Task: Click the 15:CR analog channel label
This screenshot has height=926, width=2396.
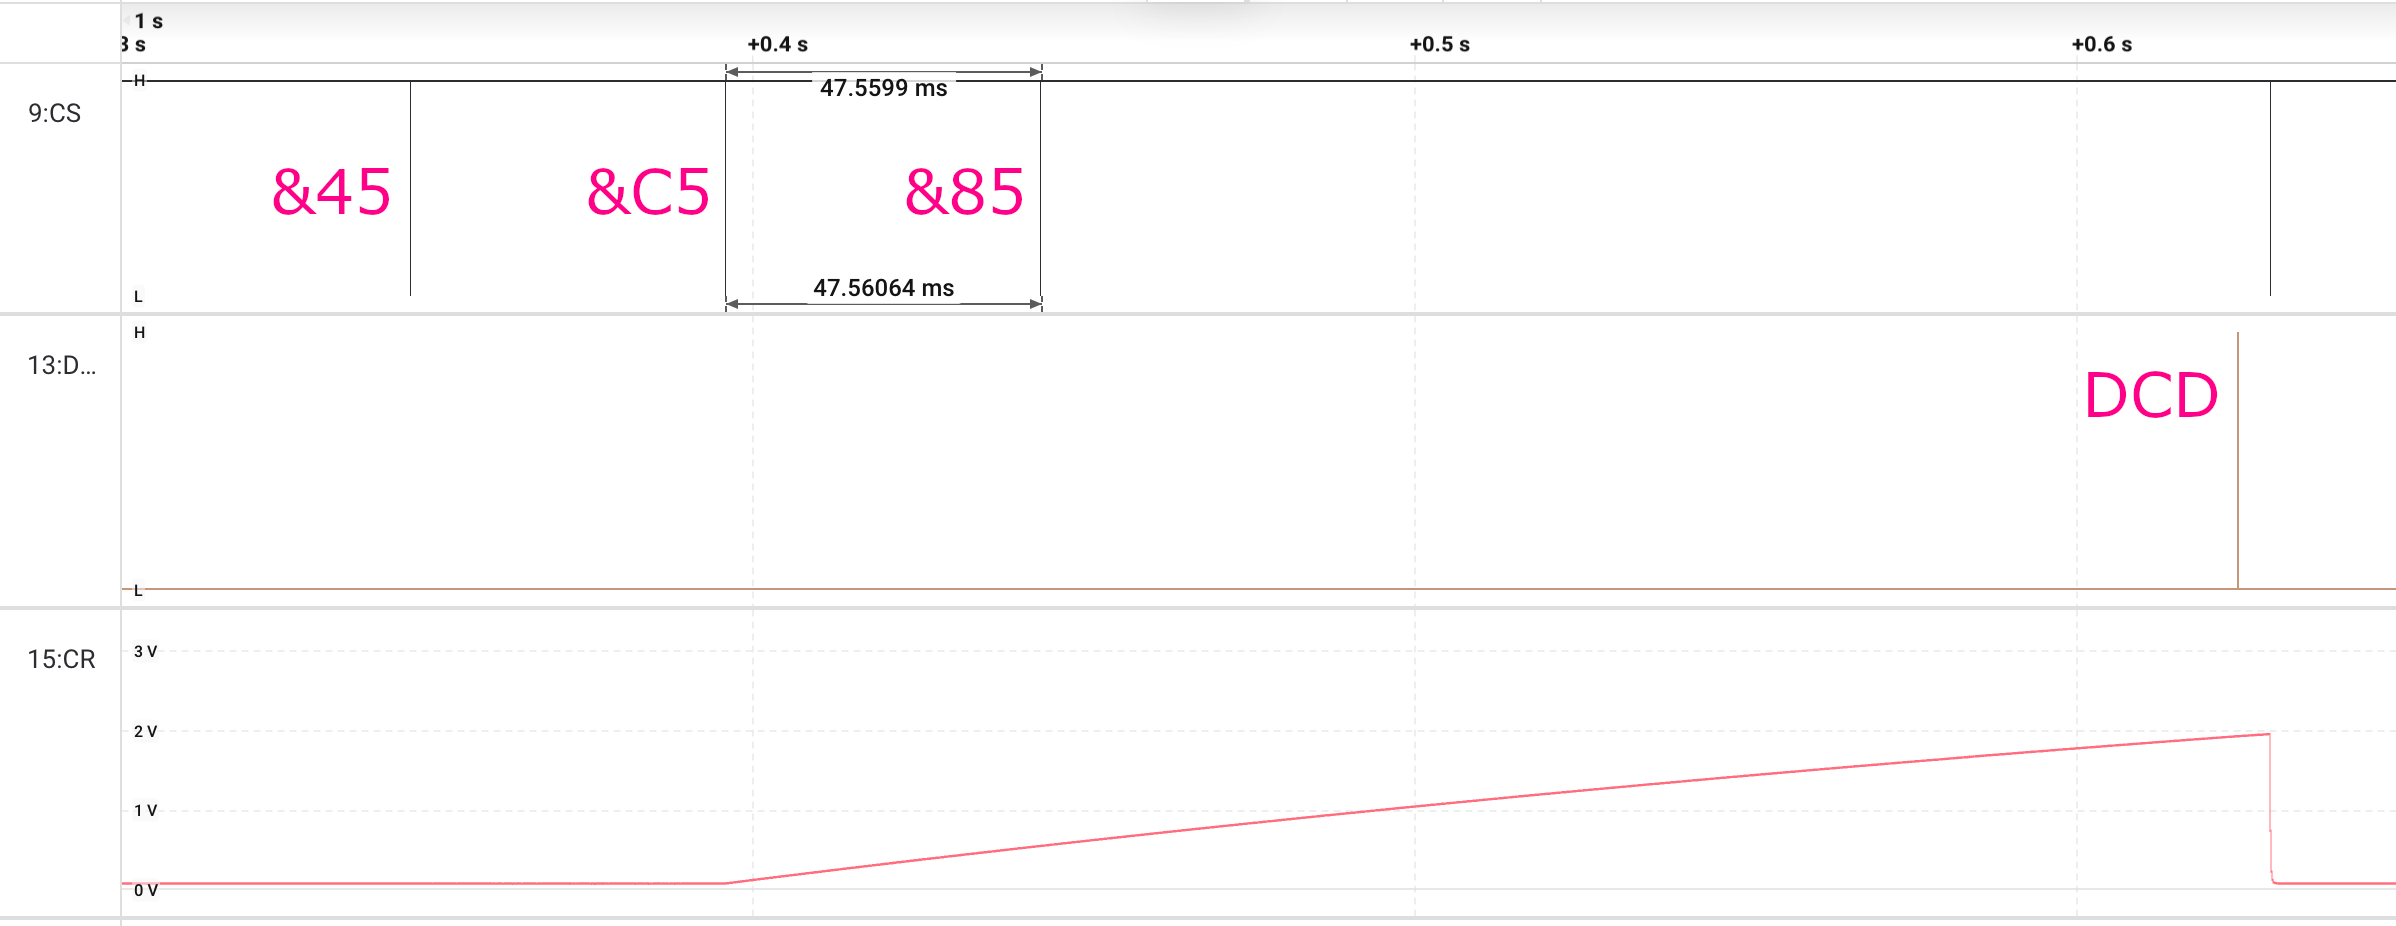Action: [61, 659]
